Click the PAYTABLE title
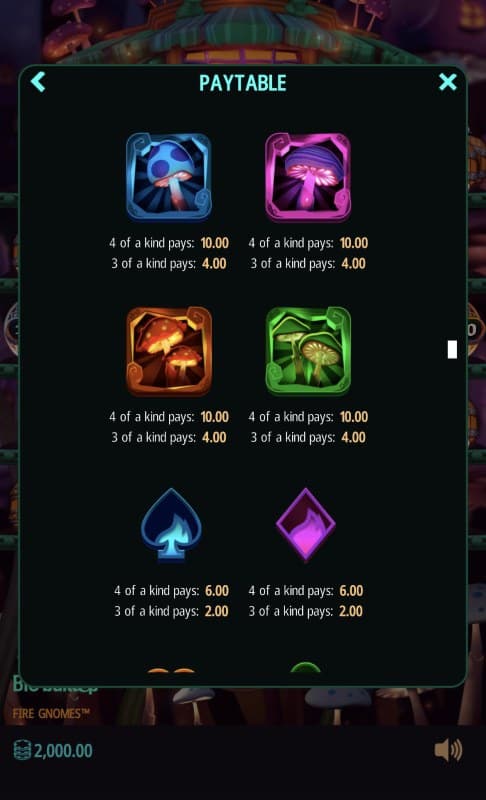The image size is (486, 800). [x=243, y=83]
